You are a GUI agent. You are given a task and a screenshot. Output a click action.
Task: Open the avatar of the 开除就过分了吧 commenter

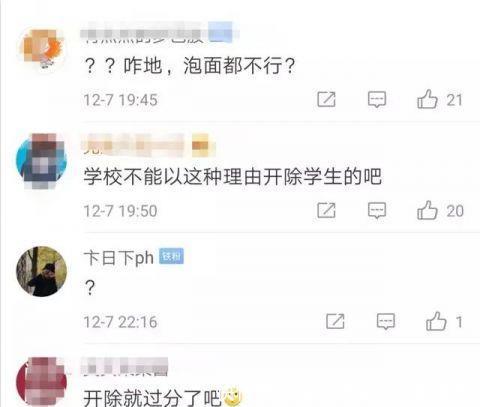(x=41, y=382)
